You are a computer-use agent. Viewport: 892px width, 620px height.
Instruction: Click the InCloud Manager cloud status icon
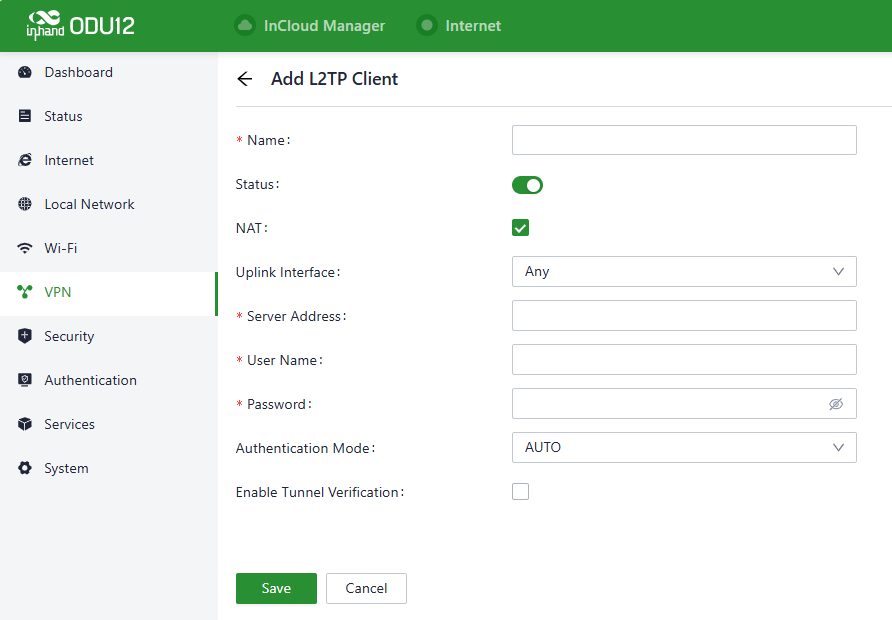pyautogui.click(x=244, y=25)
